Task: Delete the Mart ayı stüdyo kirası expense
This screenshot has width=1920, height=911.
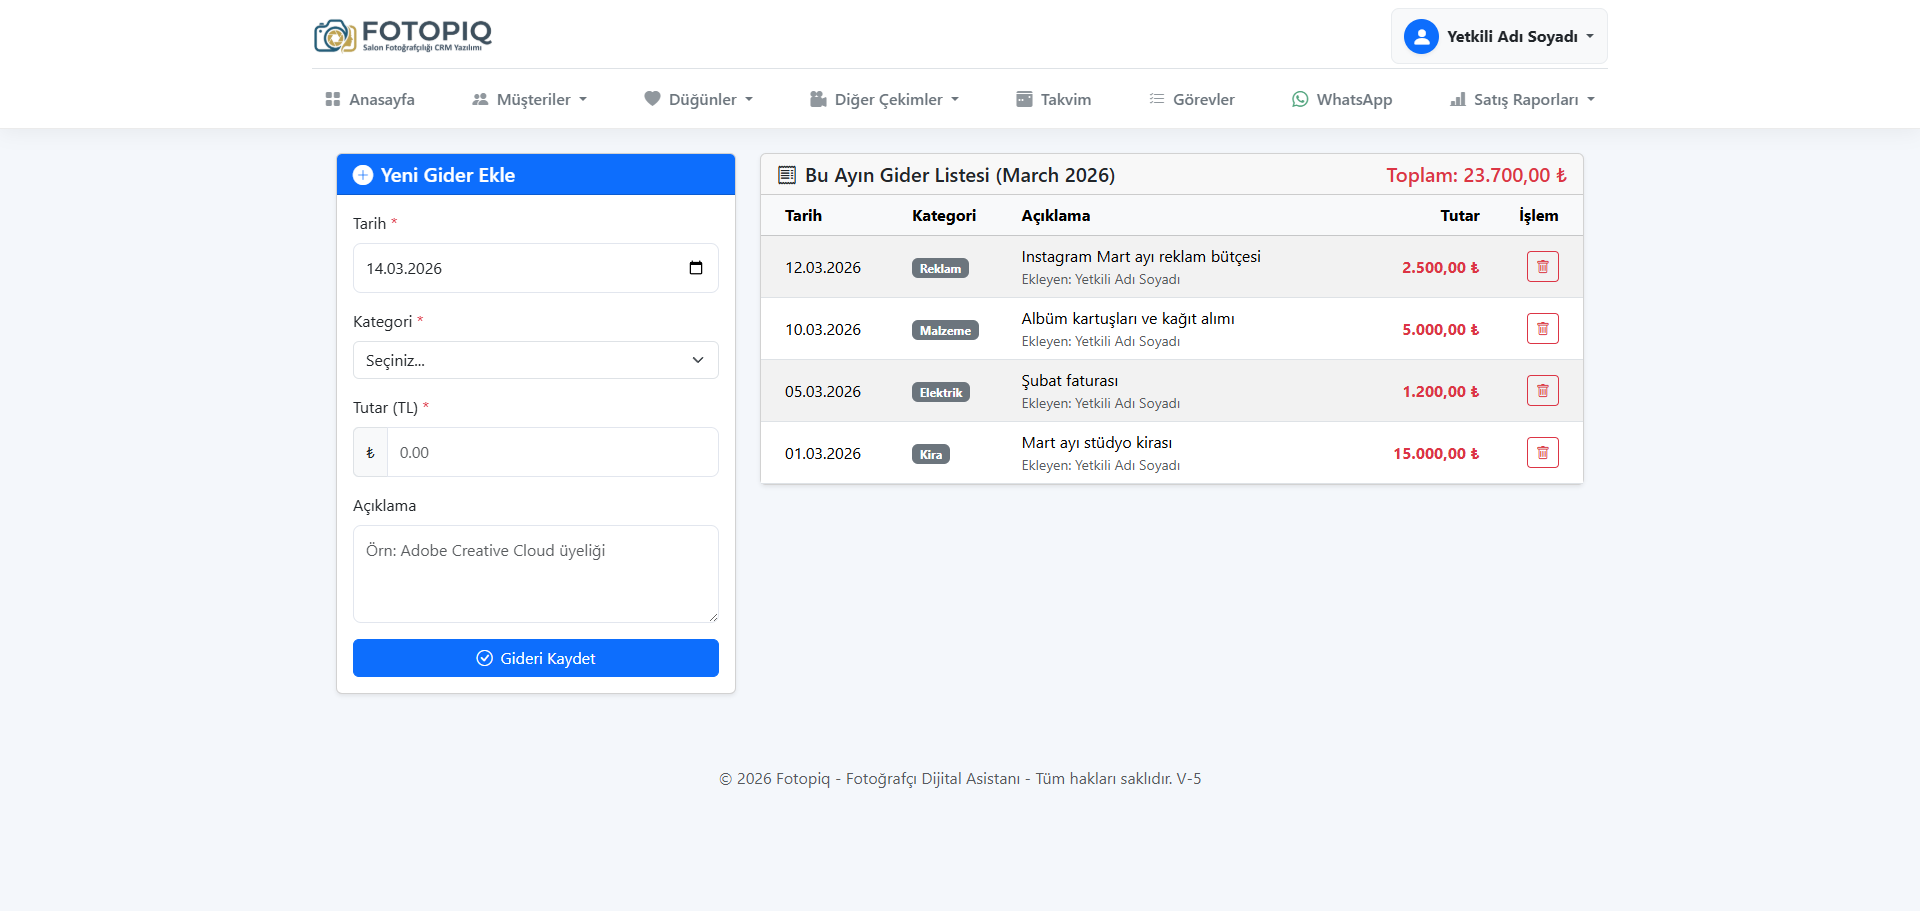Action: pyautogui.click(x=1542, y=453)
